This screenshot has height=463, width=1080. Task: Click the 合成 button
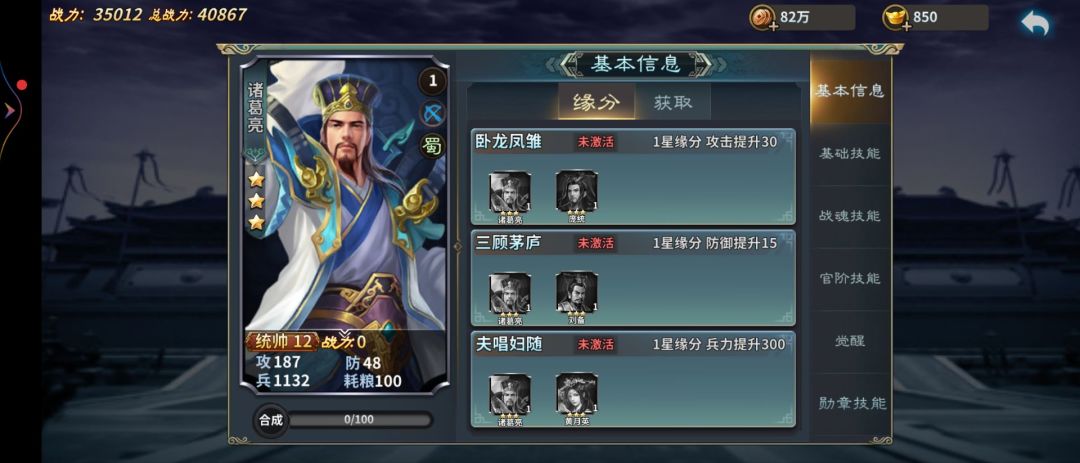click(x=271, y=420)
